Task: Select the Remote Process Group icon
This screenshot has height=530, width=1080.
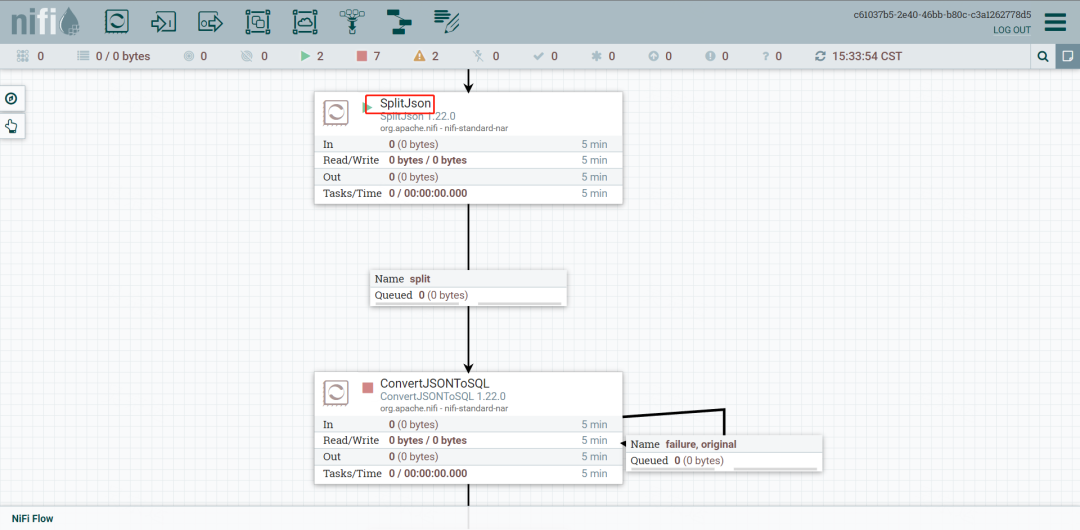Action: tap(304, 22)
